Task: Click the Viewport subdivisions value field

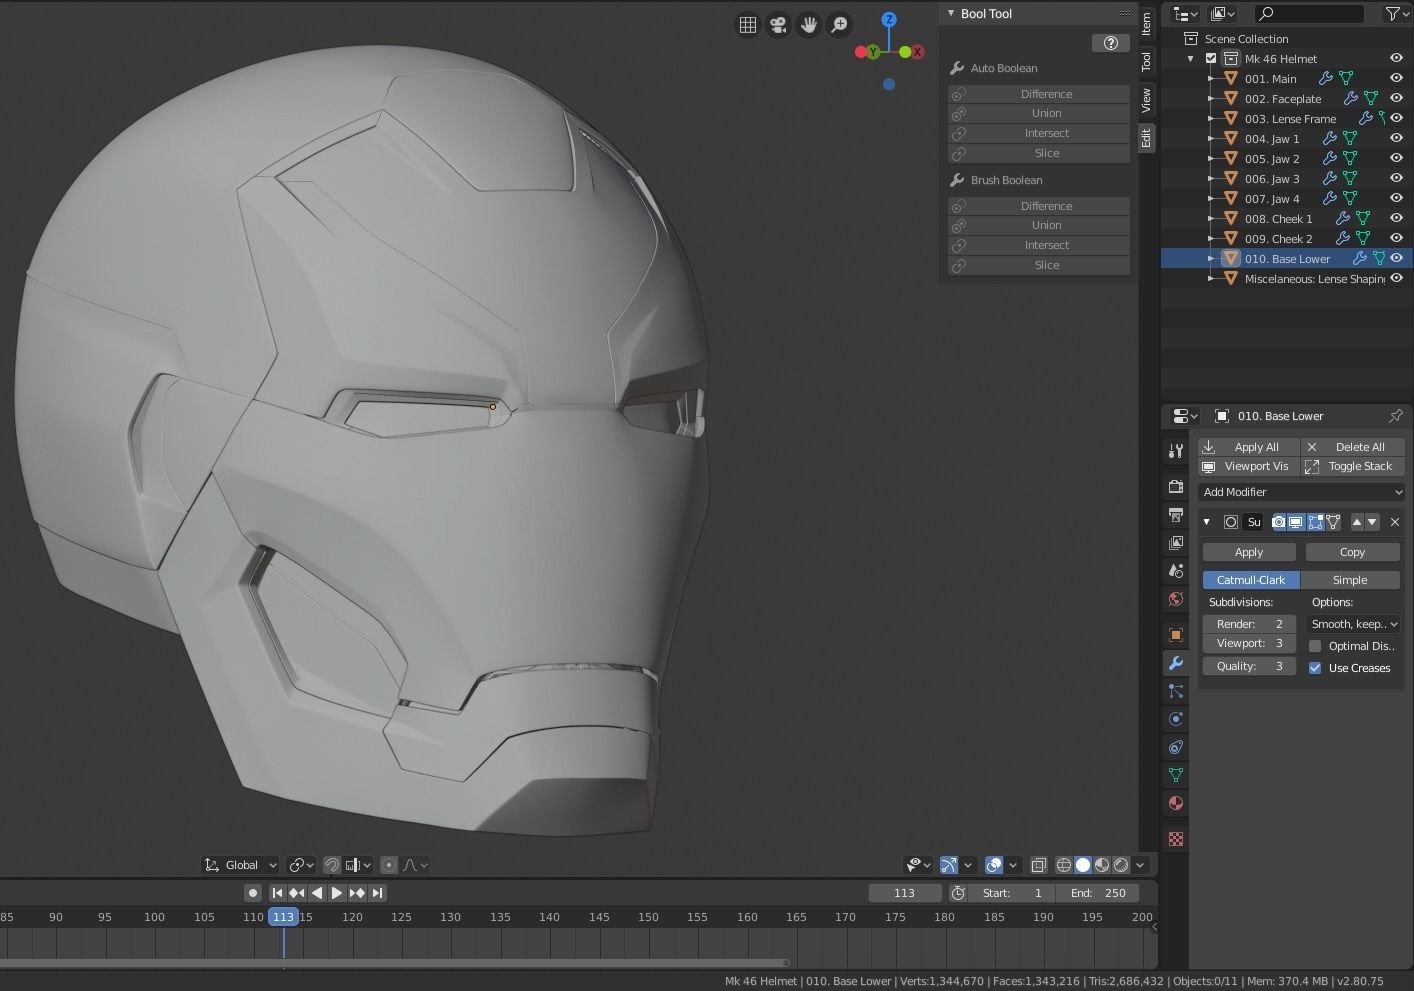Action: tap(1249, 643)
